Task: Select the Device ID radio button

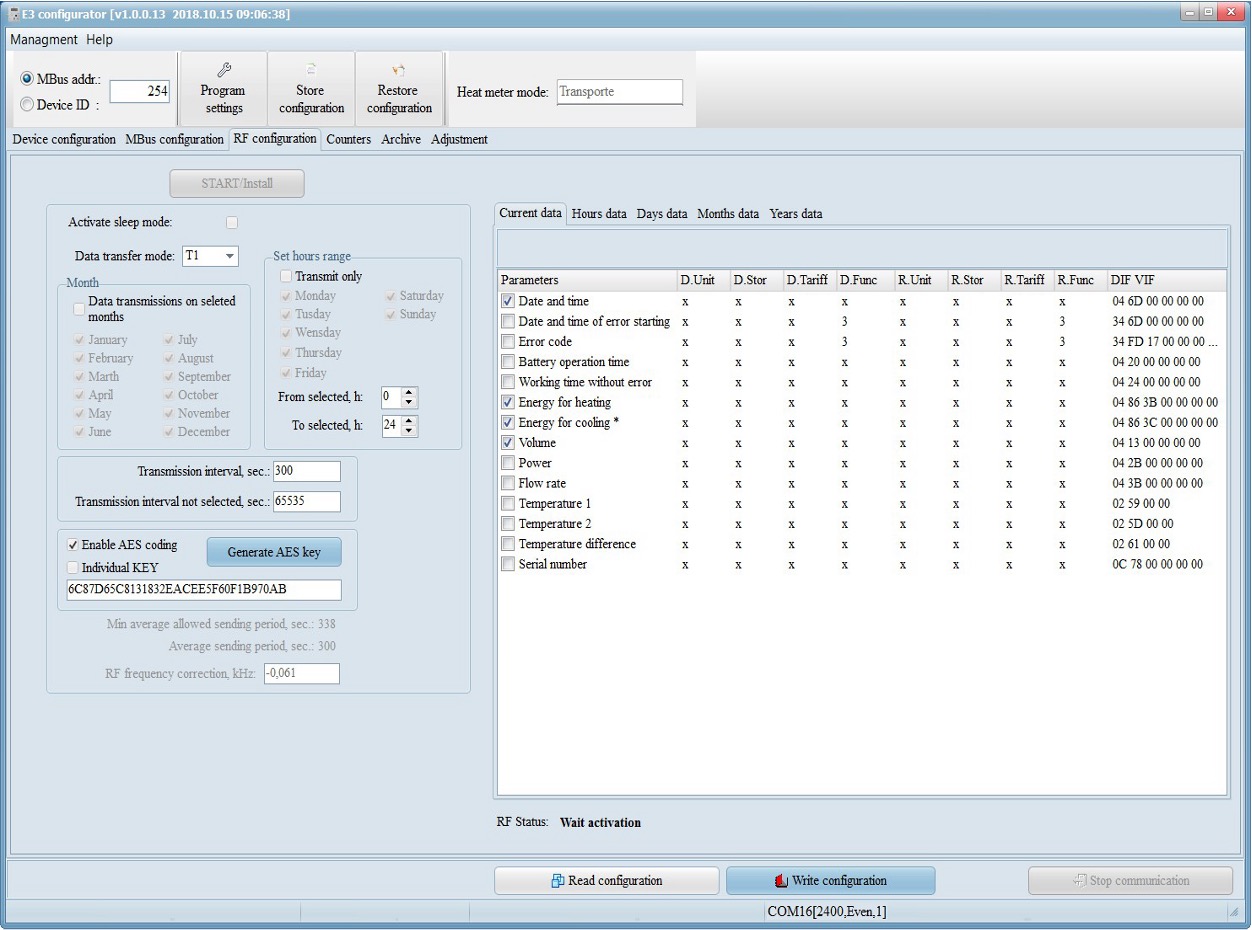Action: [28, 105]
